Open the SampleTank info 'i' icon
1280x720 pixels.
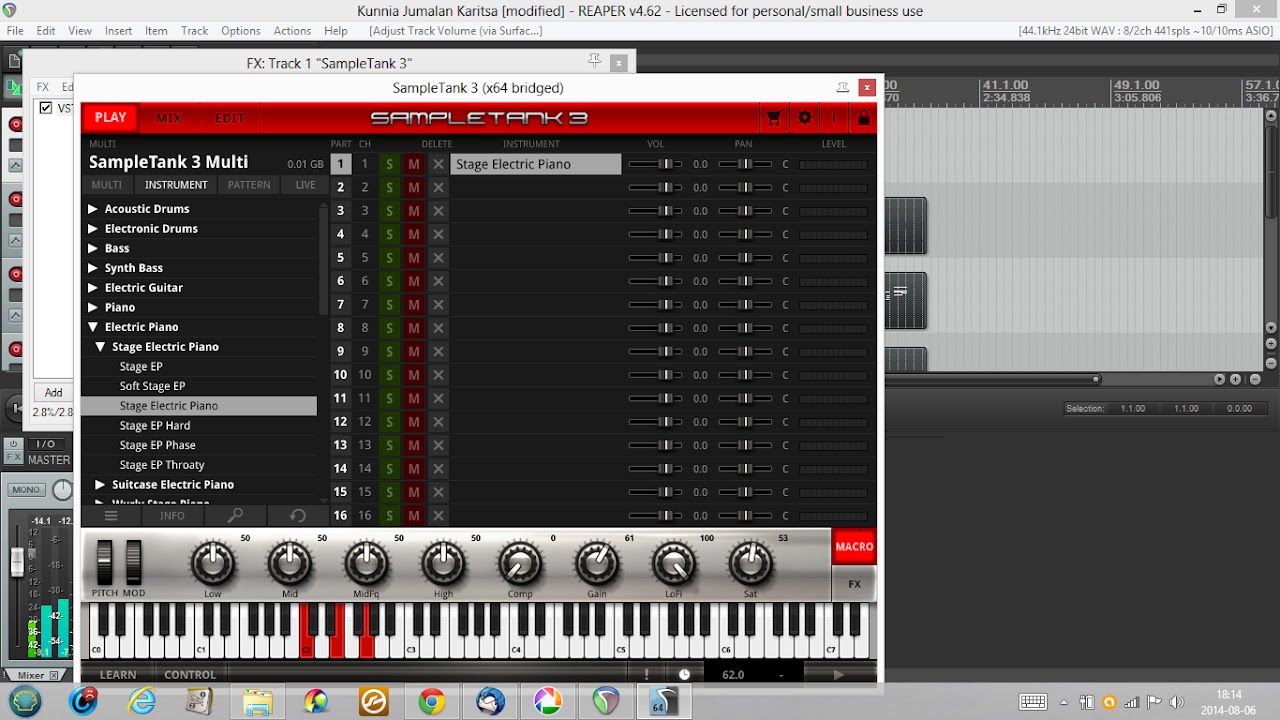pos(834,118)
